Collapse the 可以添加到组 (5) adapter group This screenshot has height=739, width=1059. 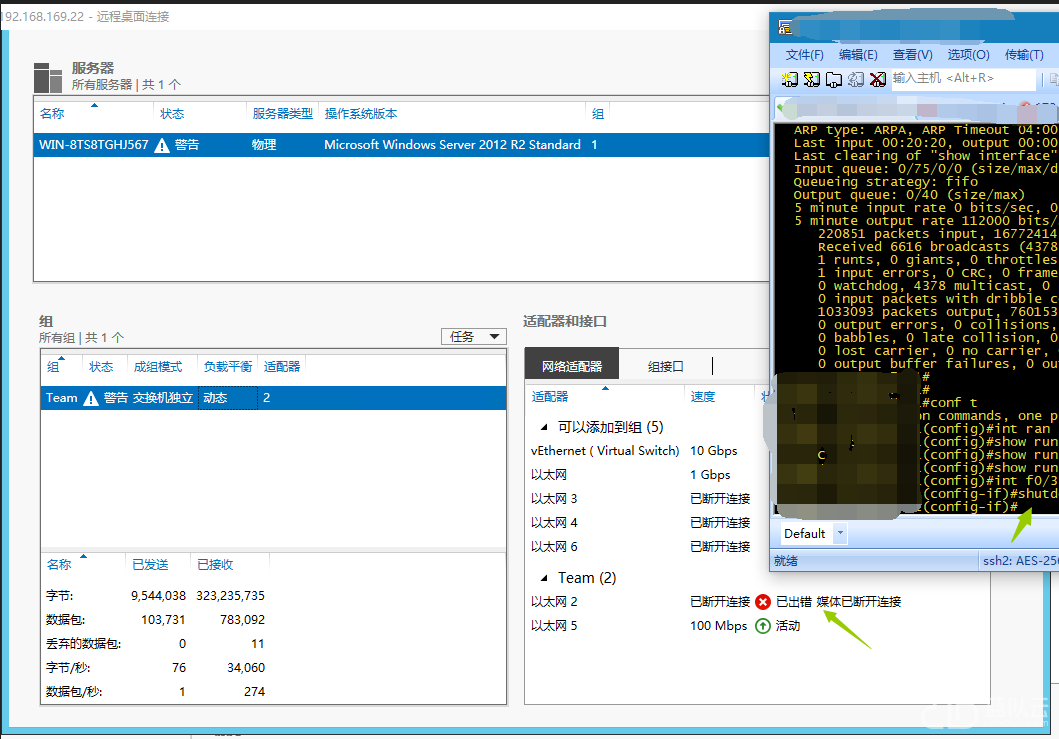(x=544, y=427)
